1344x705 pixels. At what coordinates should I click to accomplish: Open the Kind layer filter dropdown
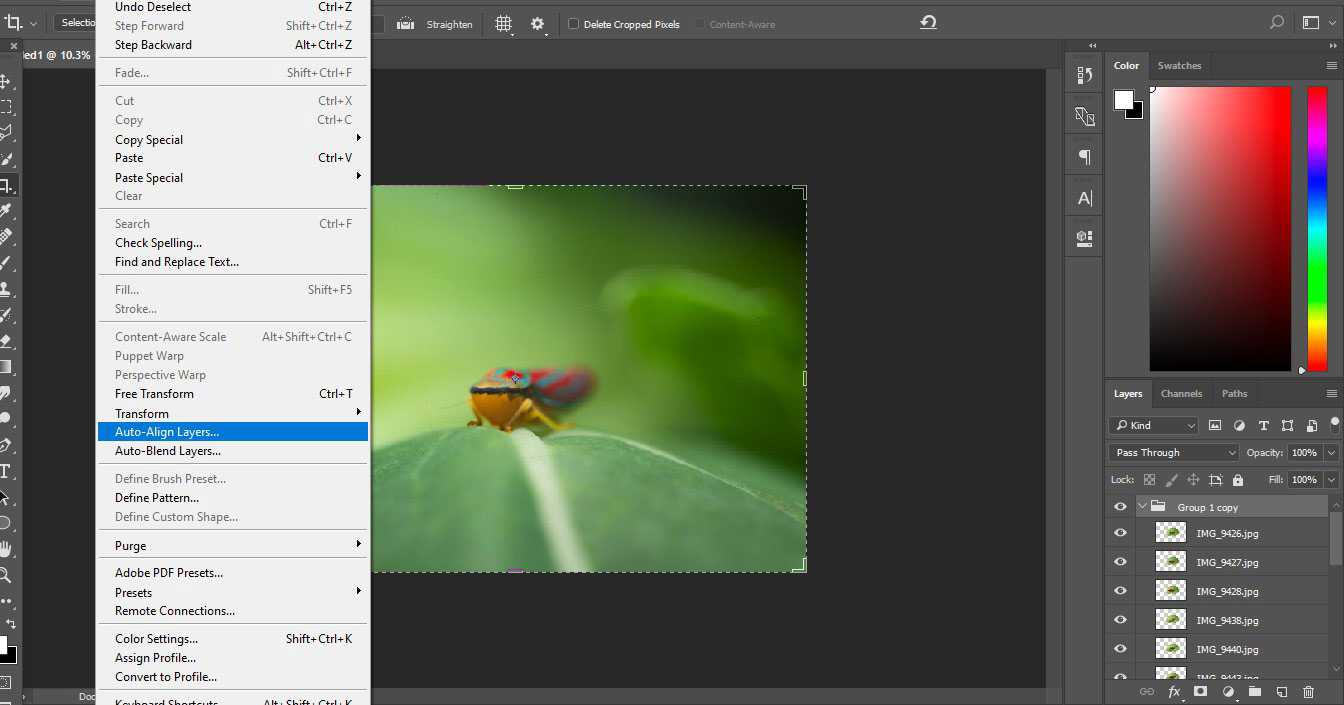1154,425
